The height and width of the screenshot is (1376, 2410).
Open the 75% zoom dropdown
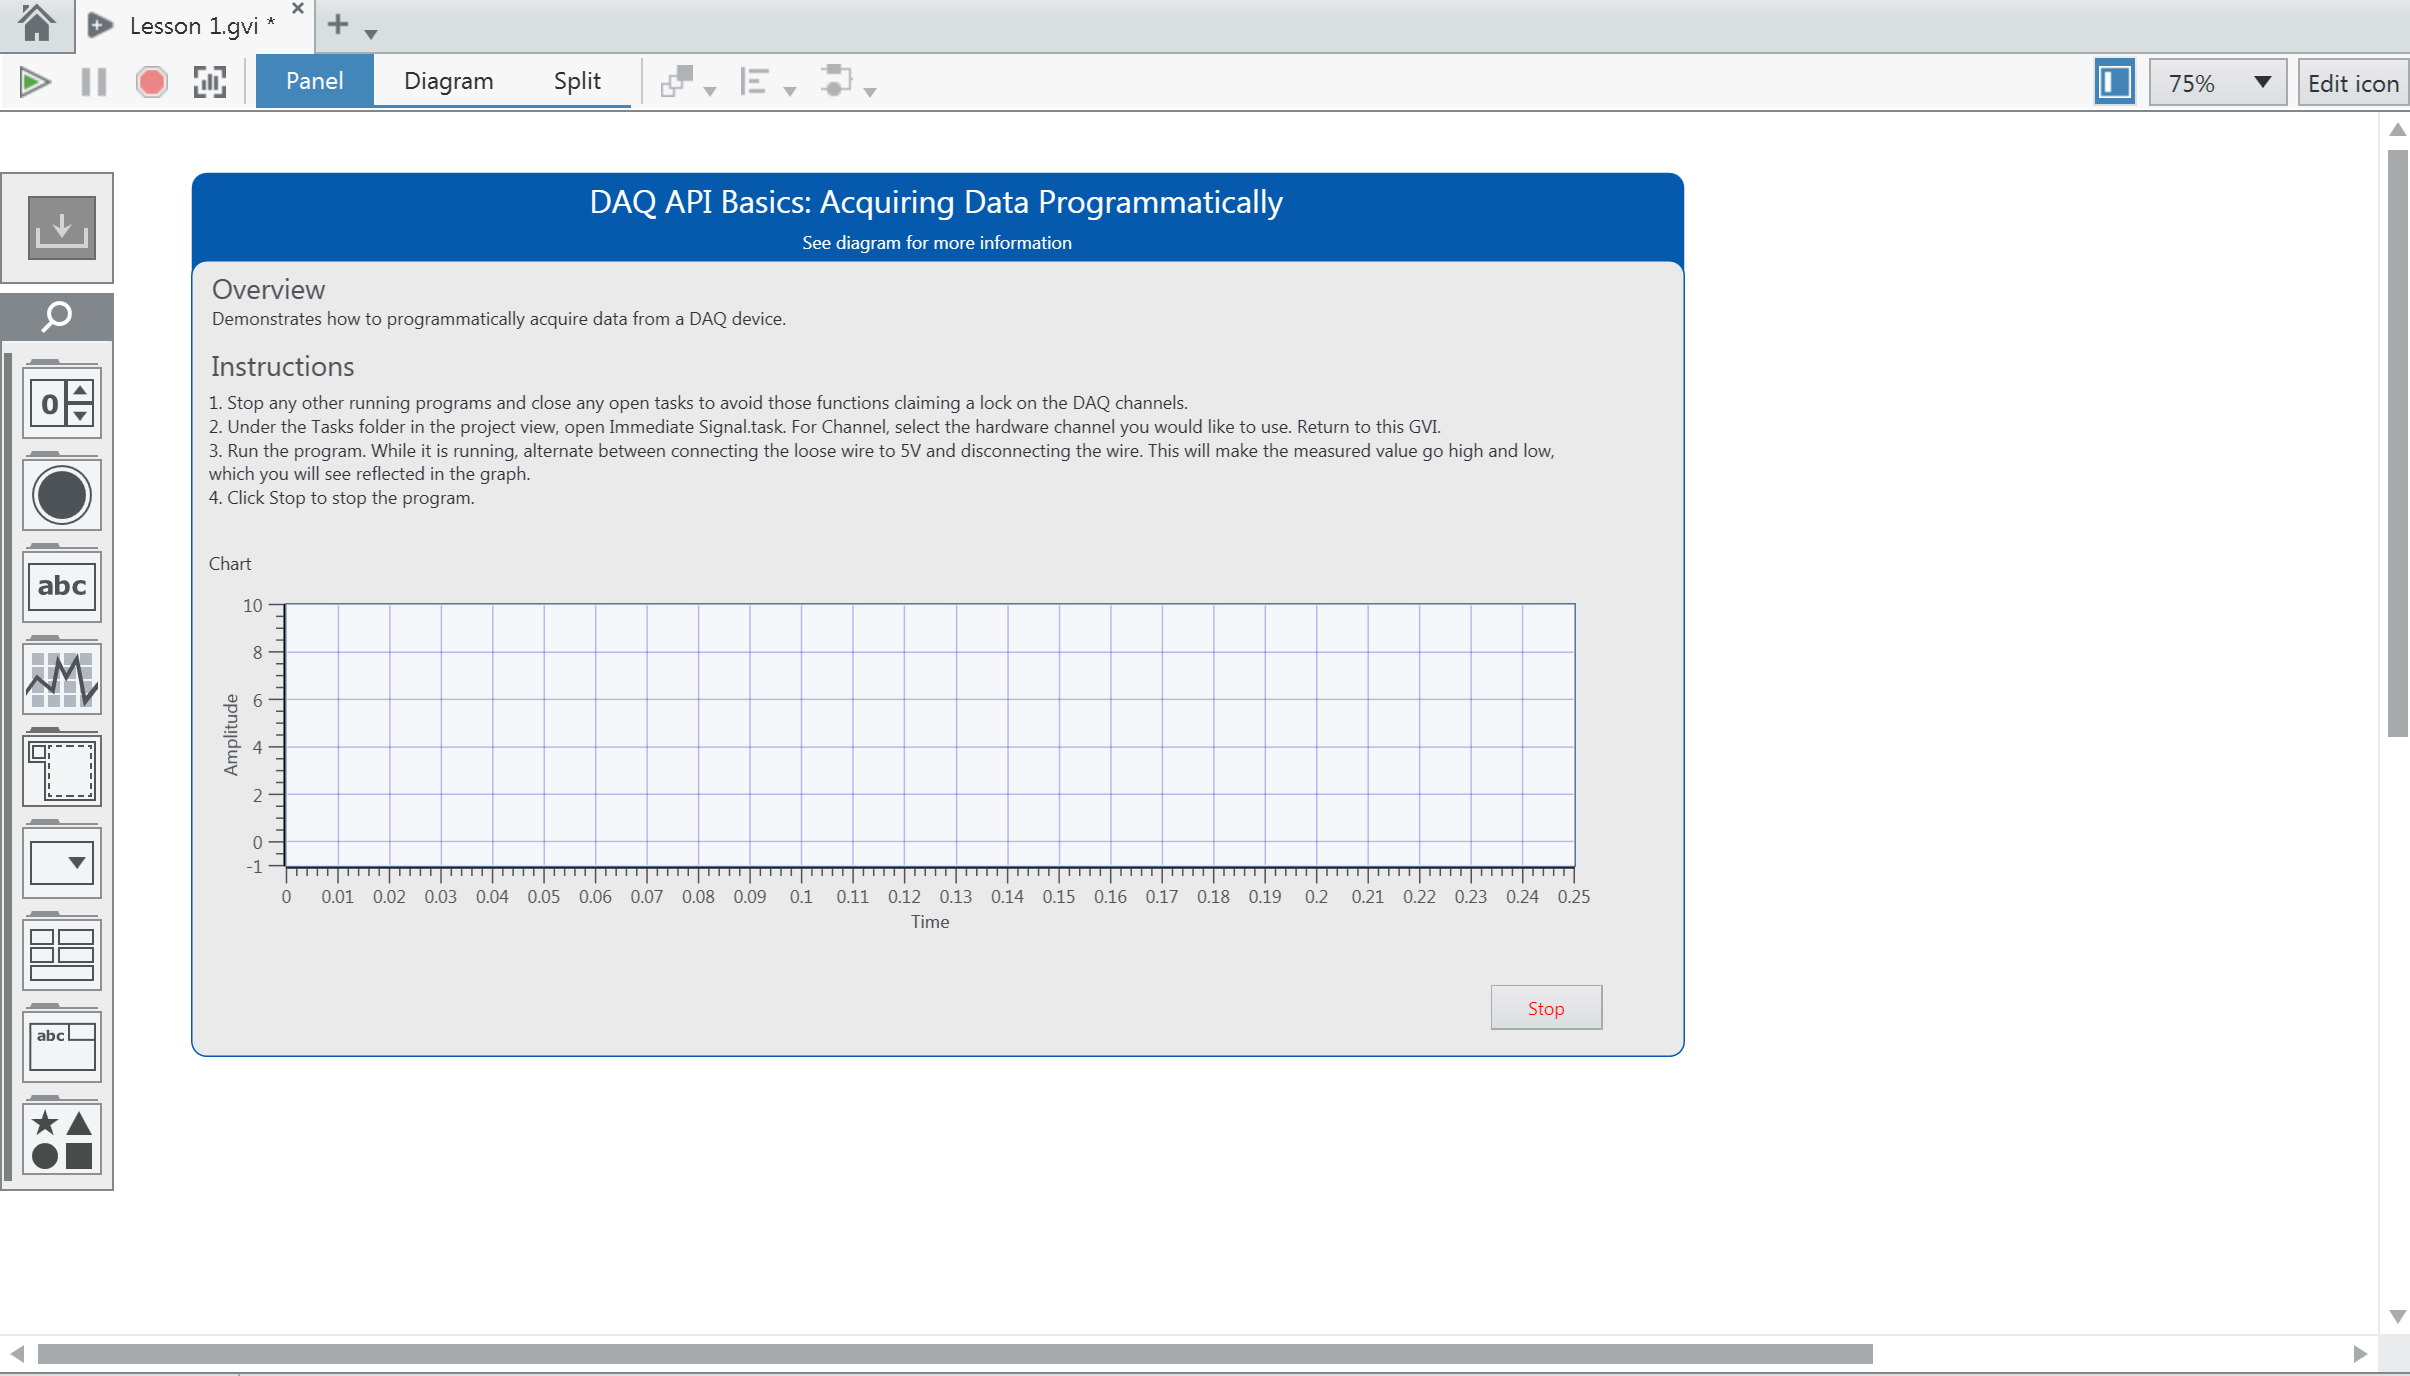pos(2262,82)
